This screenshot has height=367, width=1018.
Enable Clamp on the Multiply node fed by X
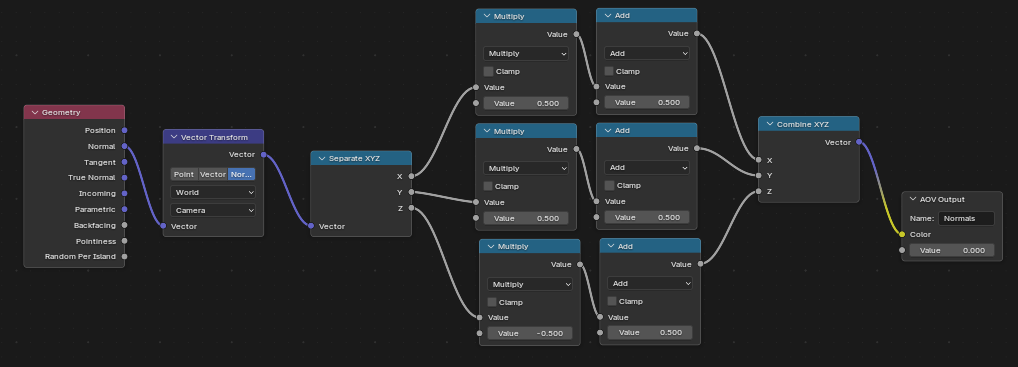(488, 71)
